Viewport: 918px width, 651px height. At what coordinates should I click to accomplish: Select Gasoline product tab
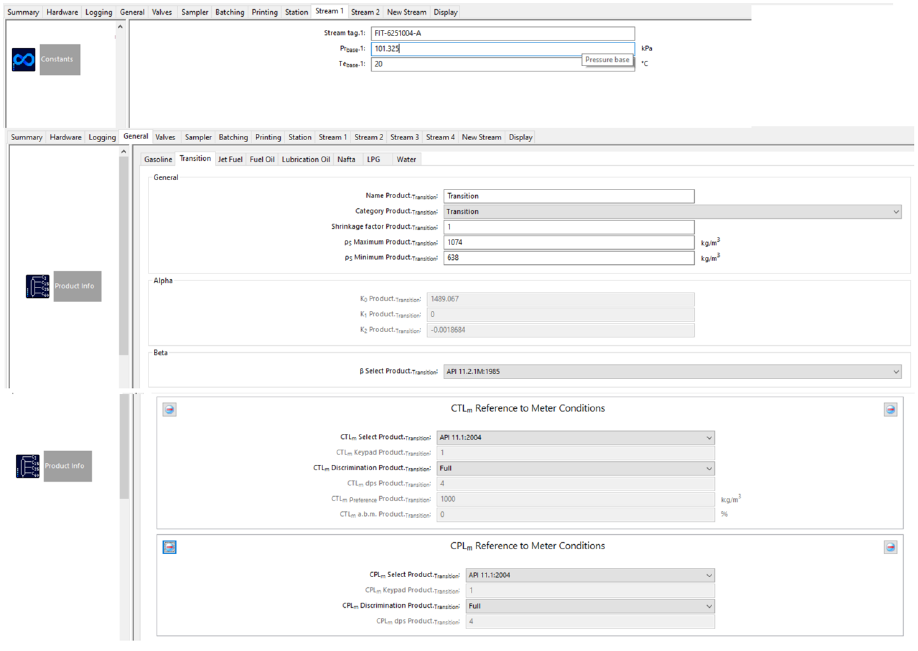click(158, 159)
